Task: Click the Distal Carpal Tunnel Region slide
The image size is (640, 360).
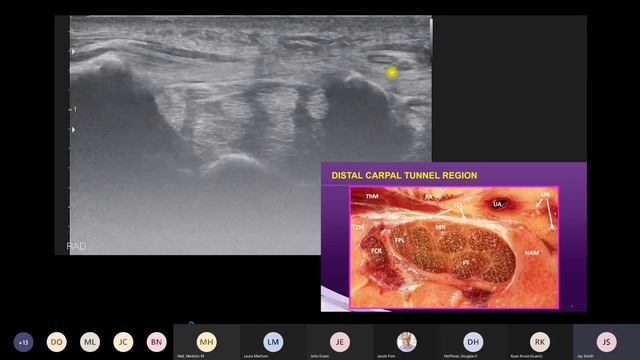Action: [454, 237]
